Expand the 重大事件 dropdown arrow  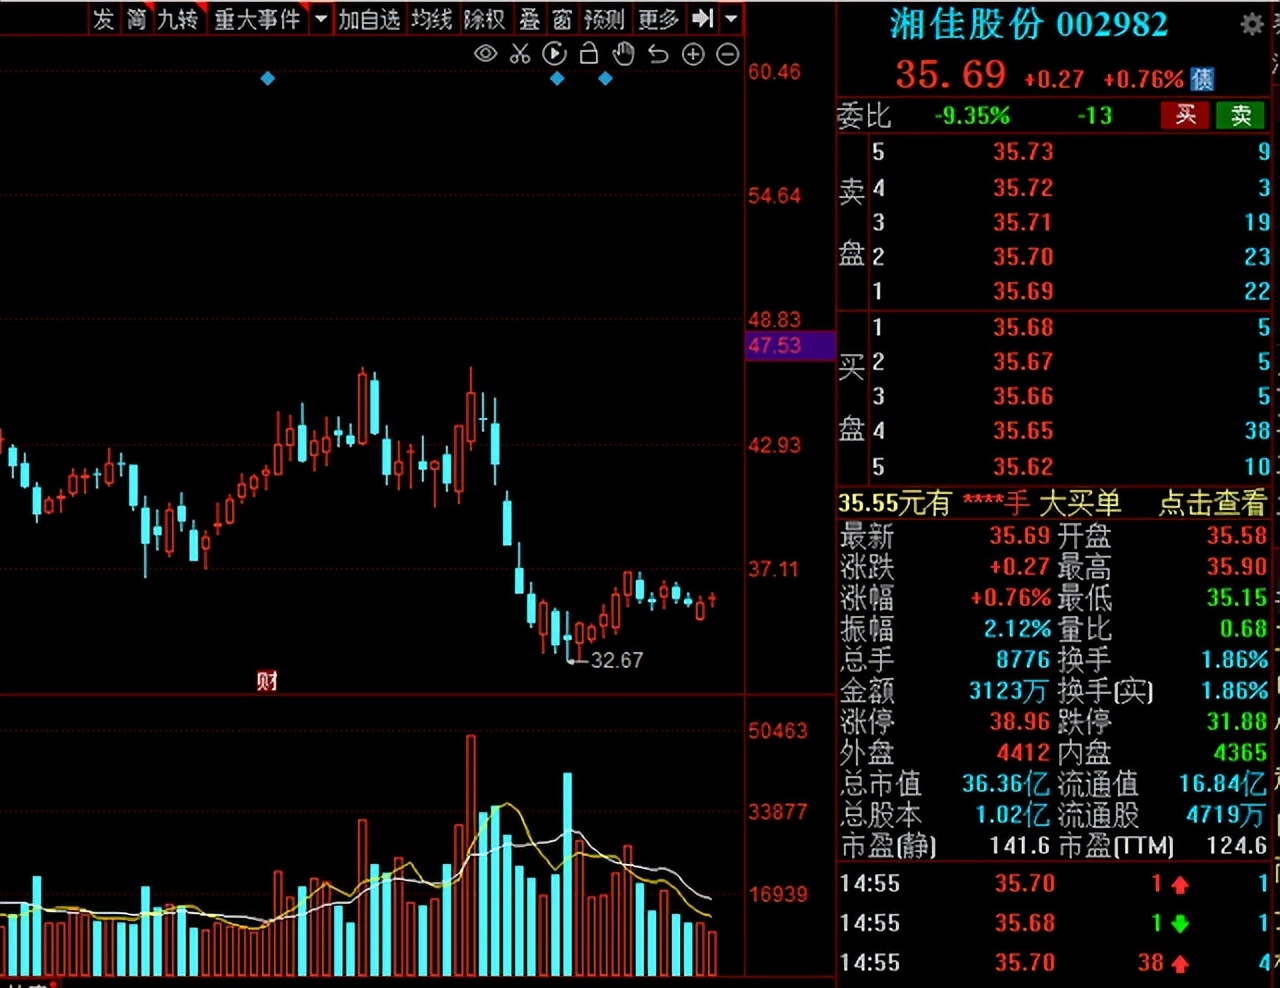(319, 19)
